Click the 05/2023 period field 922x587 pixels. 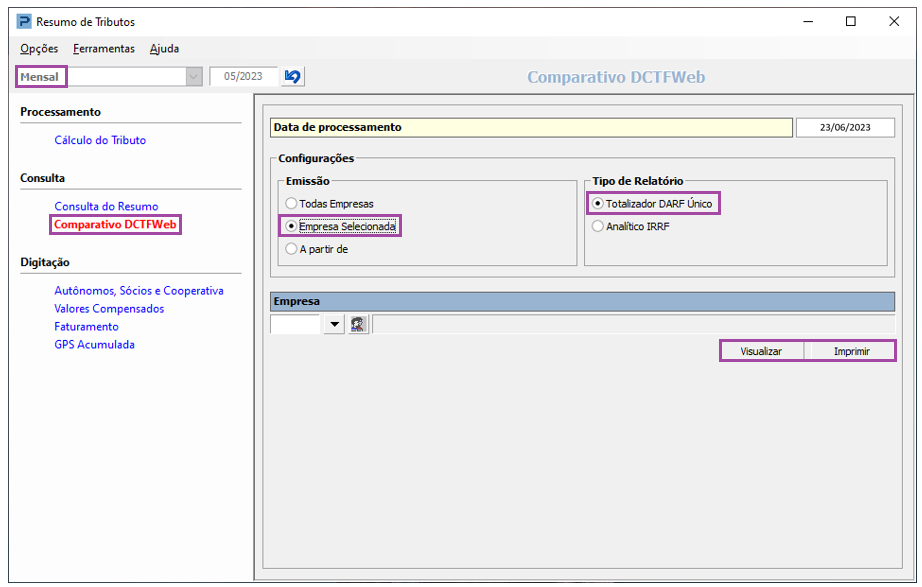[x=243, y=76]
